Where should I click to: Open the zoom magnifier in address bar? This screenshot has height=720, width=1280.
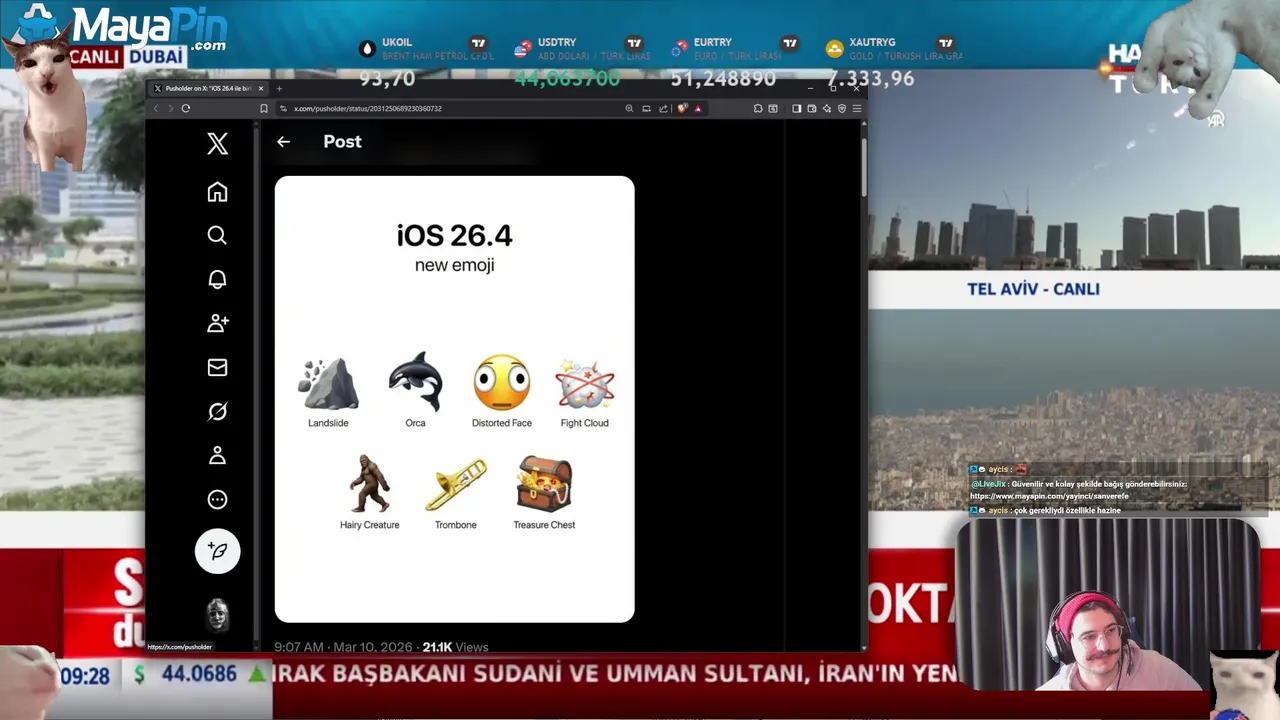coord(629,108)
